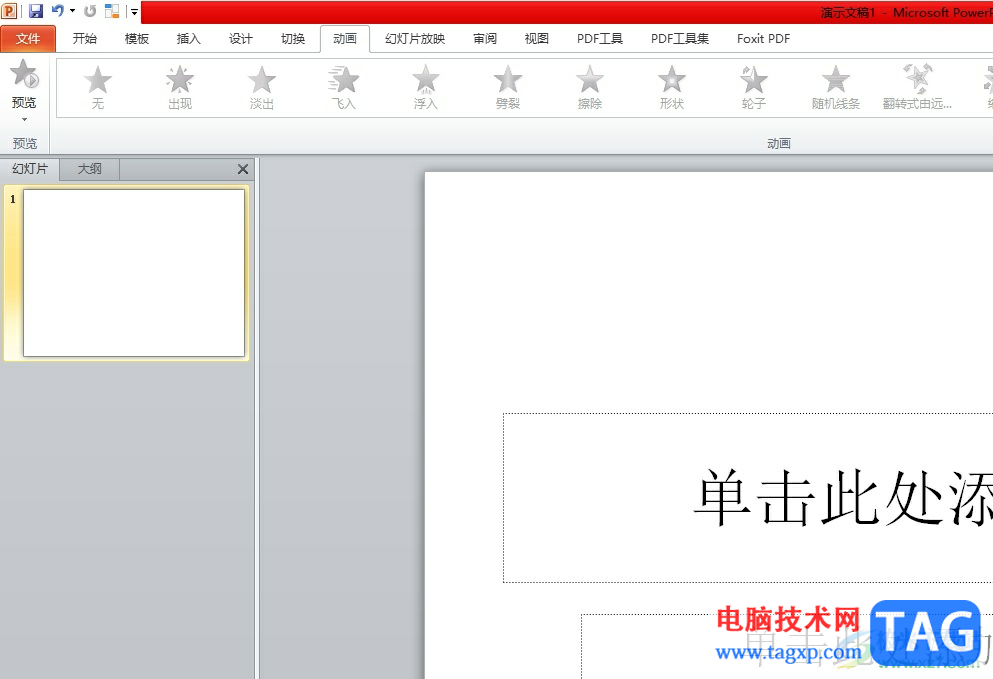Open the 切换 (Transitions) tab
The height and width of the screenshot is (679, 993).
[293, 39]
